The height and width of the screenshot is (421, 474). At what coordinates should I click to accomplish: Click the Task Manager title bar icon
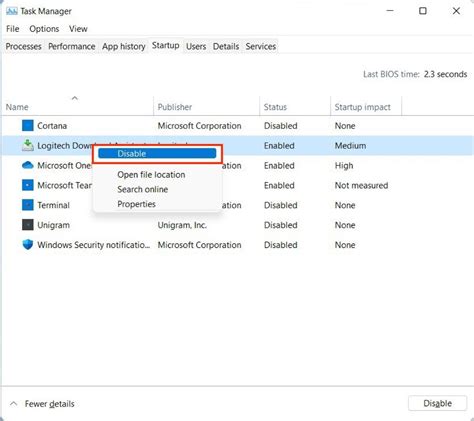click(12, 11)
